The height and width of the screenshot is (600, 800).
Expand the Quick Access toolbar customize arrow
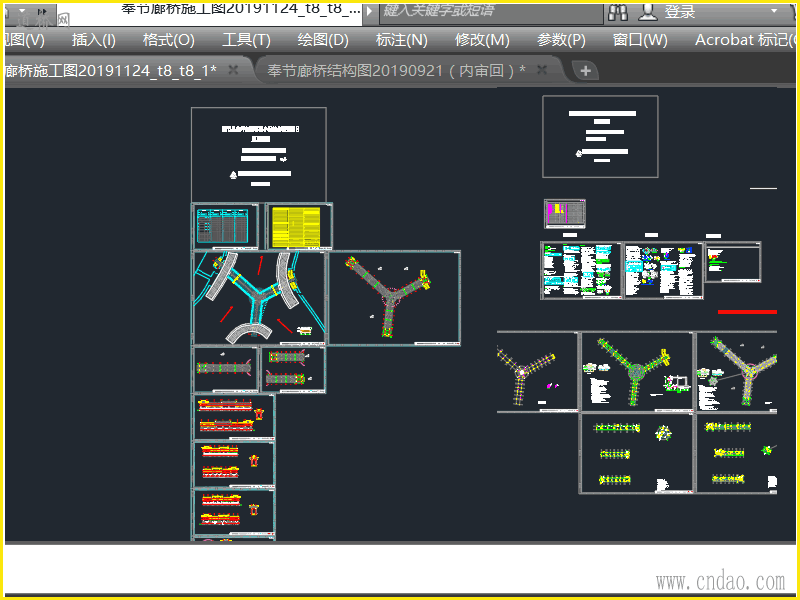(22, 10)
